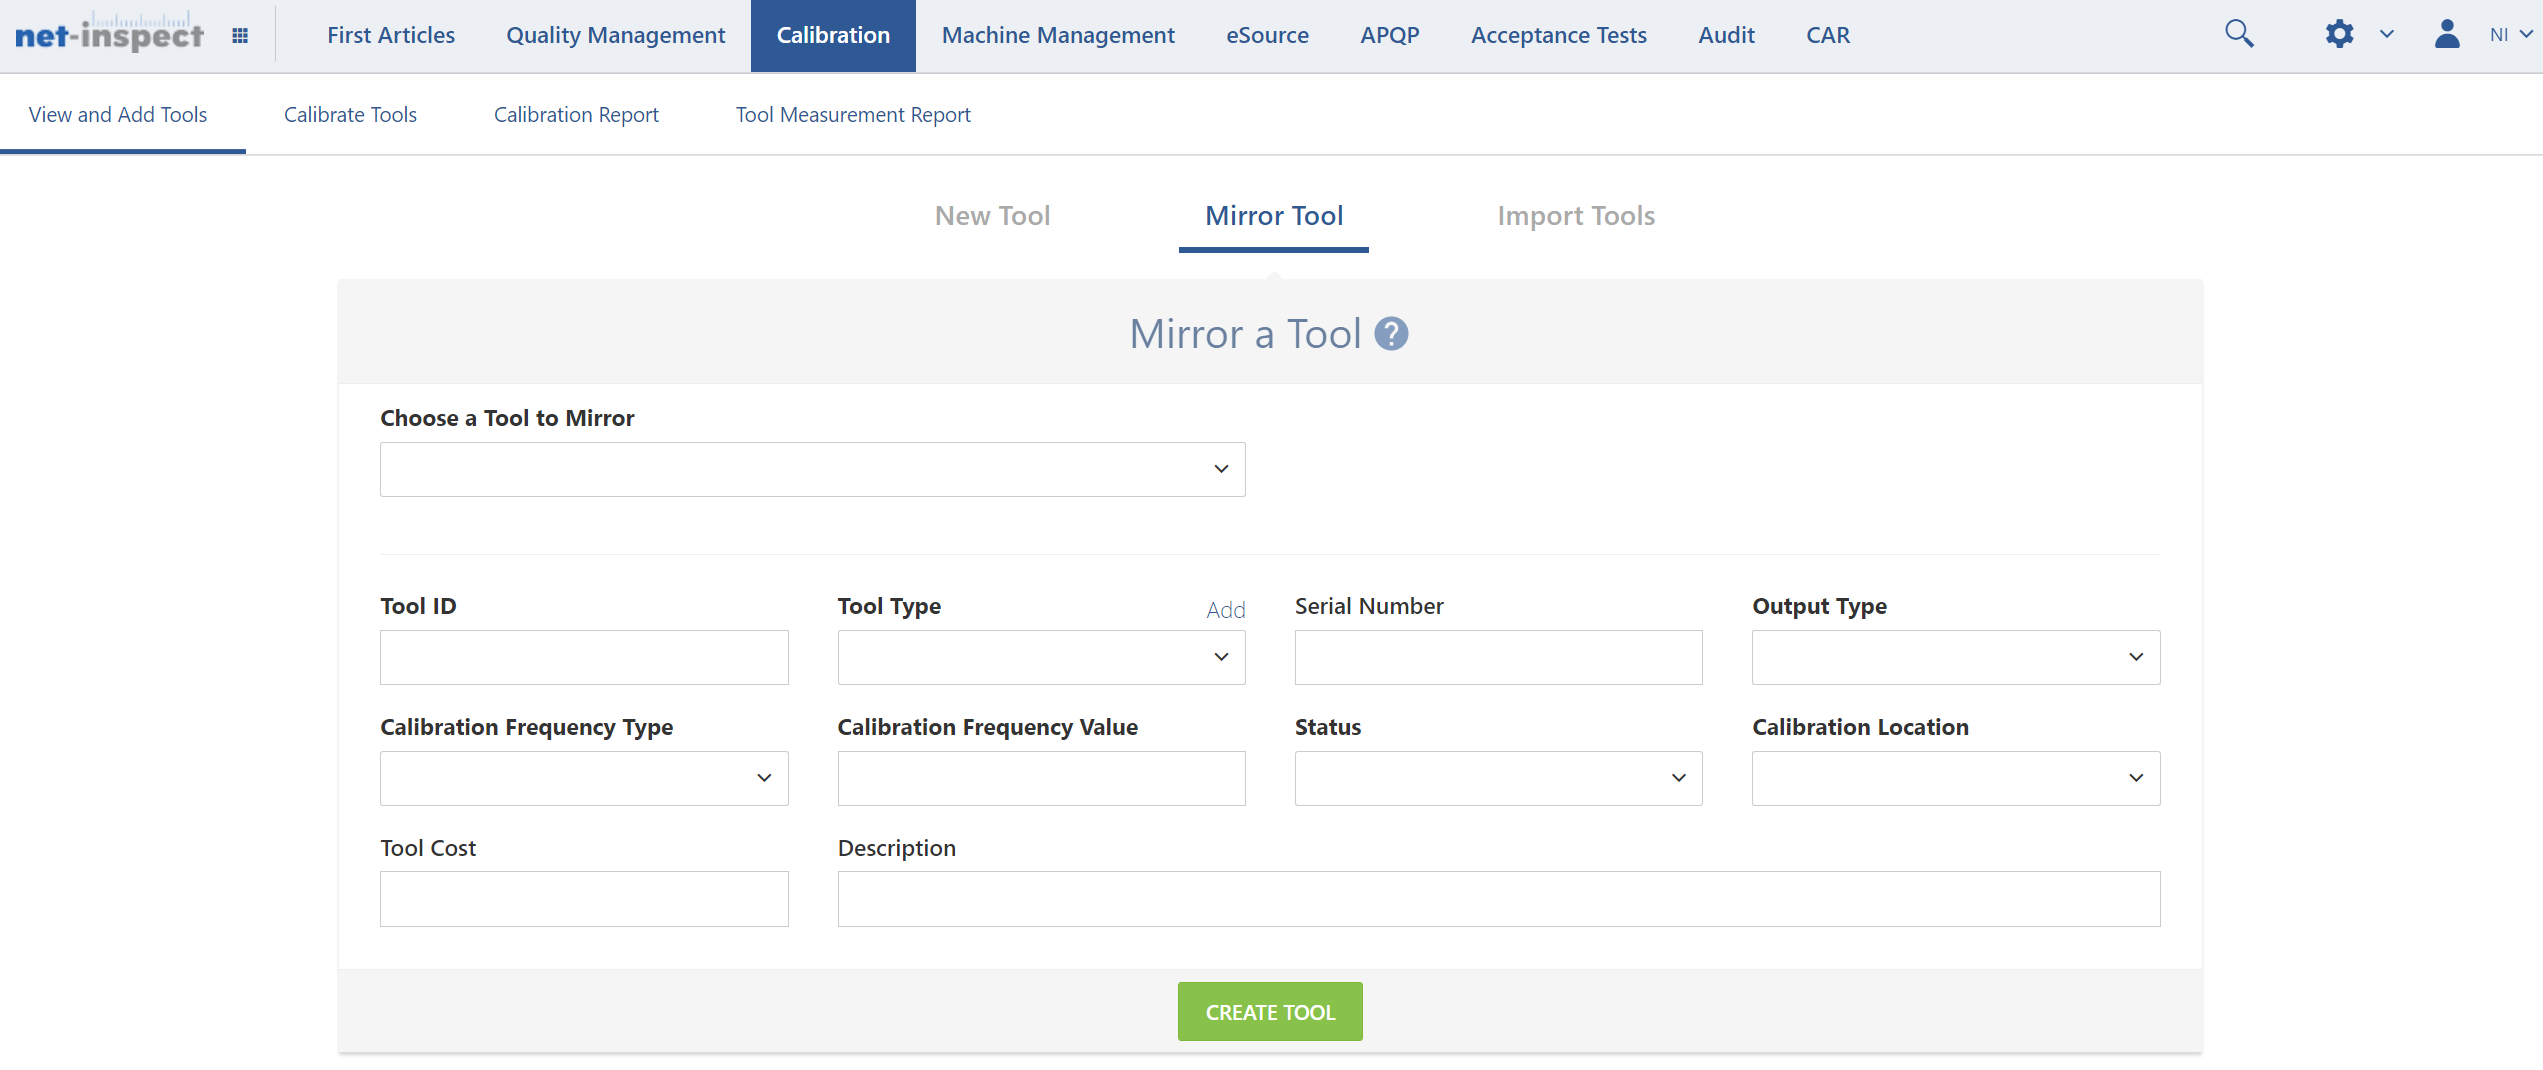Open the apps grid launcher icon
Screen dimensions: 2543x1070
tap(240, 36)
